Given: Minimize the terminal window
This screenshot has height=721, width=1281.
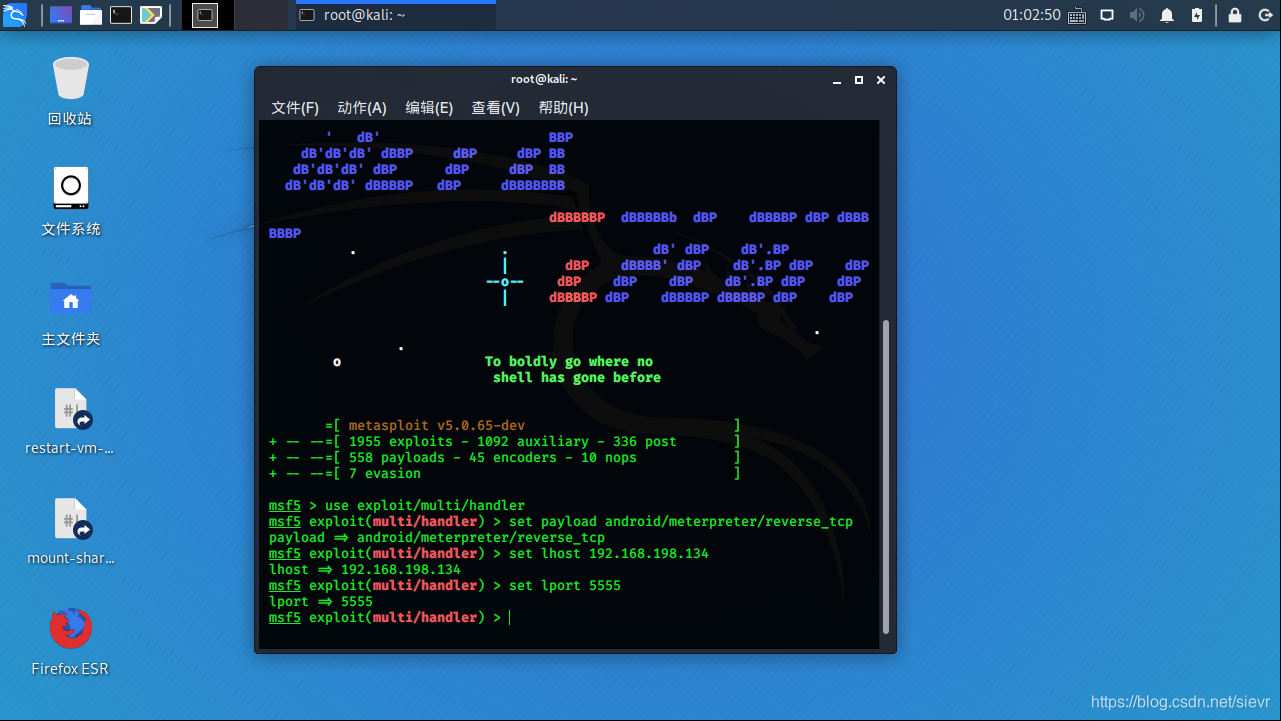Looking at the screenshot, I should 837,80.
